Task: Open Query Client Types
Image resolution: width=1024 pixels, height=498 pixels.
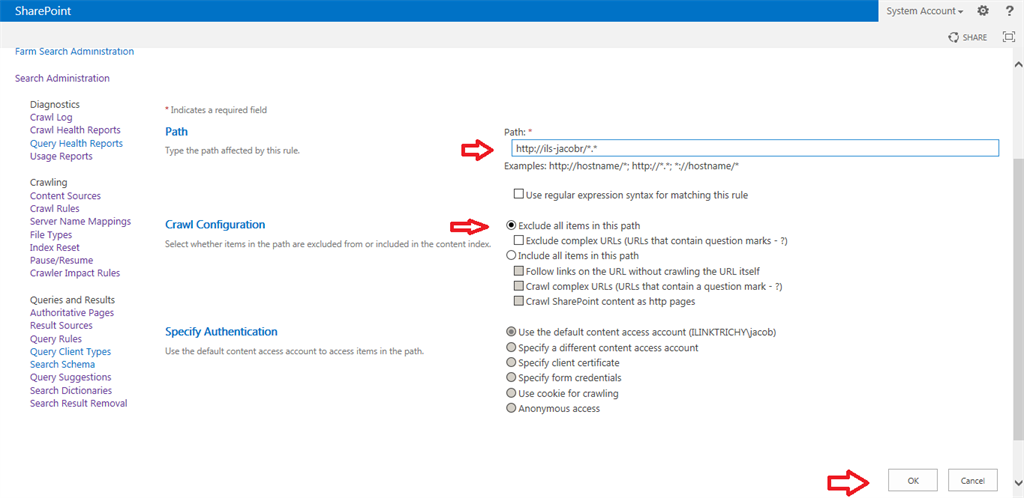Action: click(71, 352)
